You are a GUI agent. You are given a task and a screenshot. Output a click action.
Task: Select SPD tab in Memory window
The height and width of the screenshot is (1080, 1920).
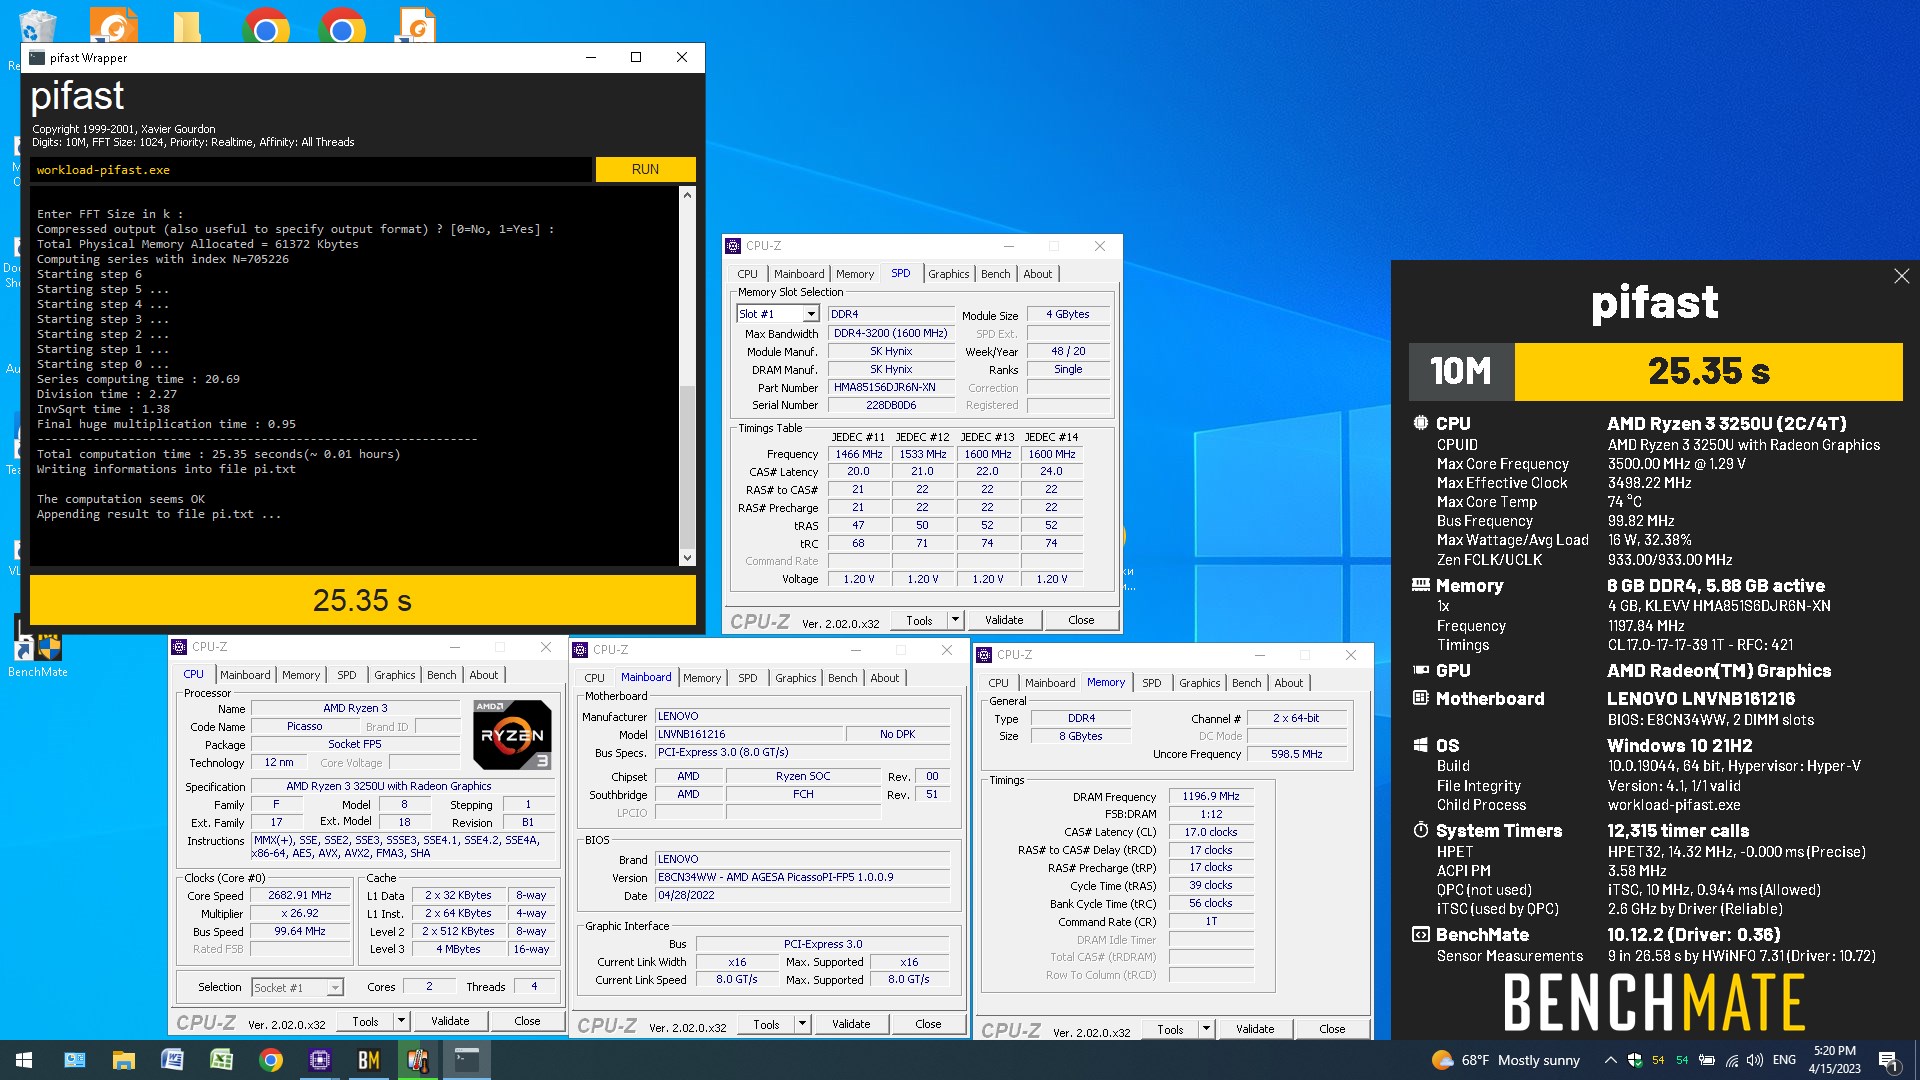pyautogui.click(x=1151, y=683)
